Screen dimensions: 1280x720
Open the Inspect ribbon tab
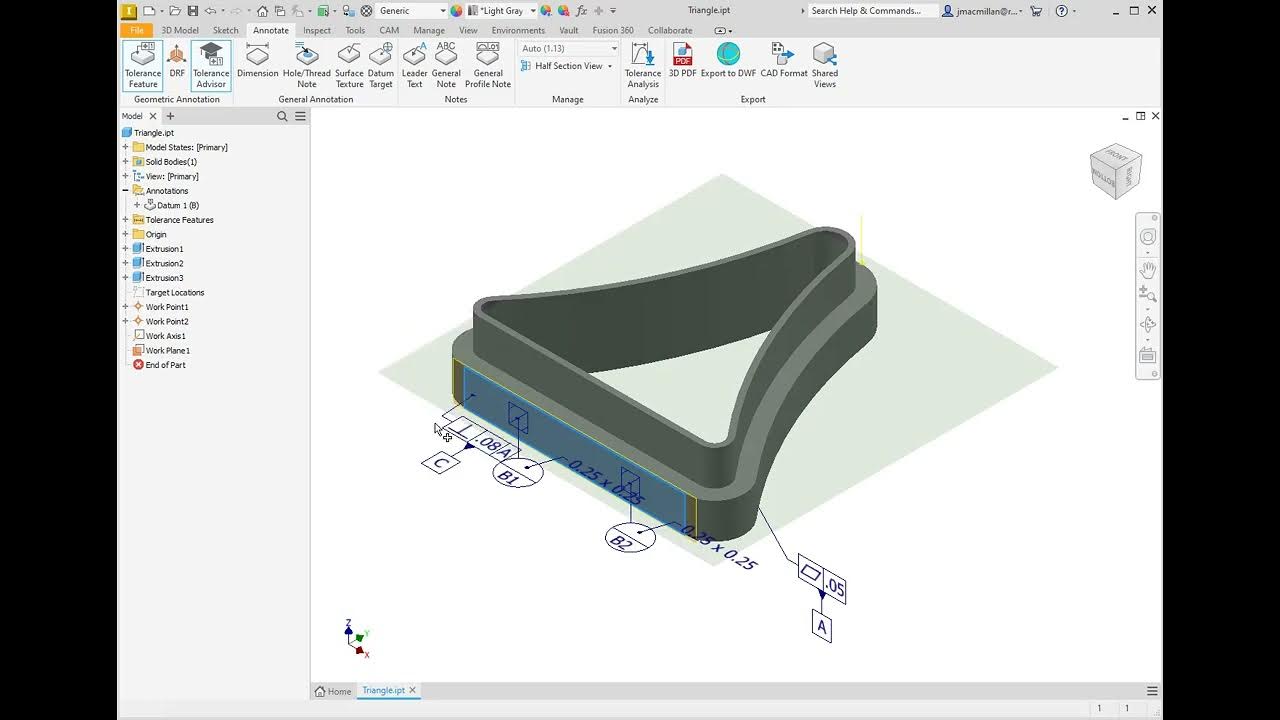[317, 30]
